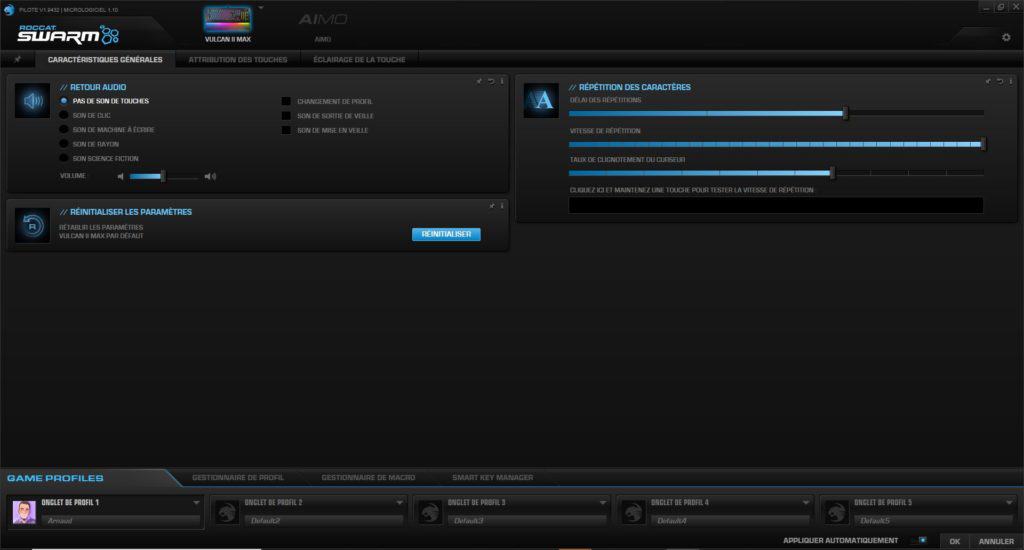Open the Gestionnaire de Macro tab
Screen dimensions: 1024x550
click(368, 478)
